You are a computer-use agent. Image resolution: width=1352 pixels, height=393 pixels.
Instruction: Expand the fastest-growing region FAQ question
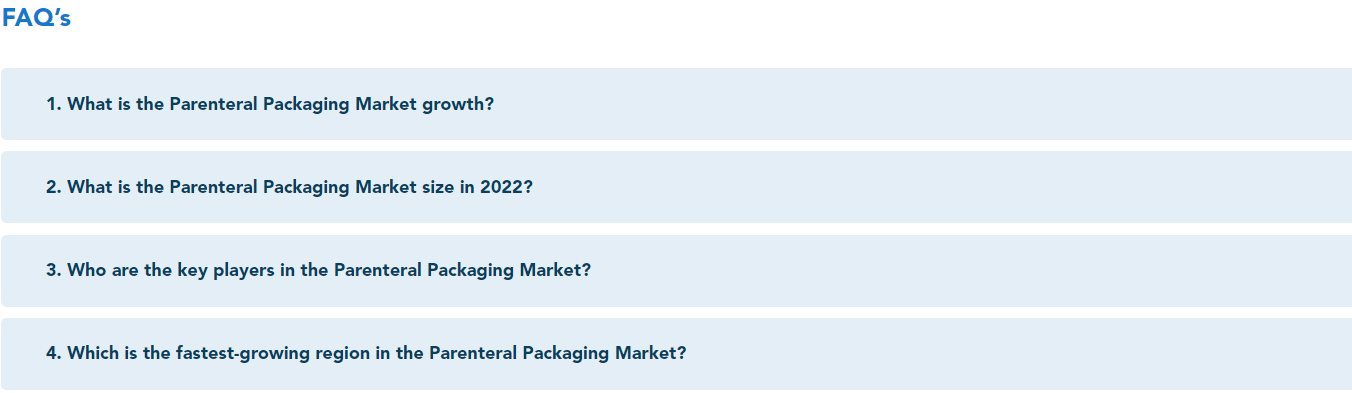[676, 353]
